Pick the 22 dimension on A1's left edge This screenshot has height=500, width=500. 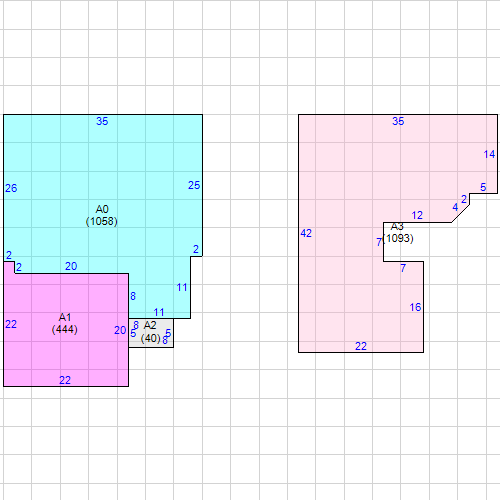tap(11, 324)
